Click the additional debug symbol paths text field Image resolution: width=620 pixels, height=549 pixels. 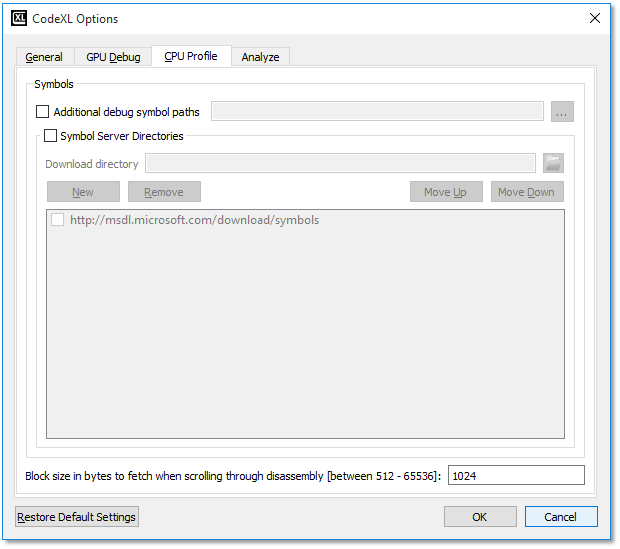377,111
